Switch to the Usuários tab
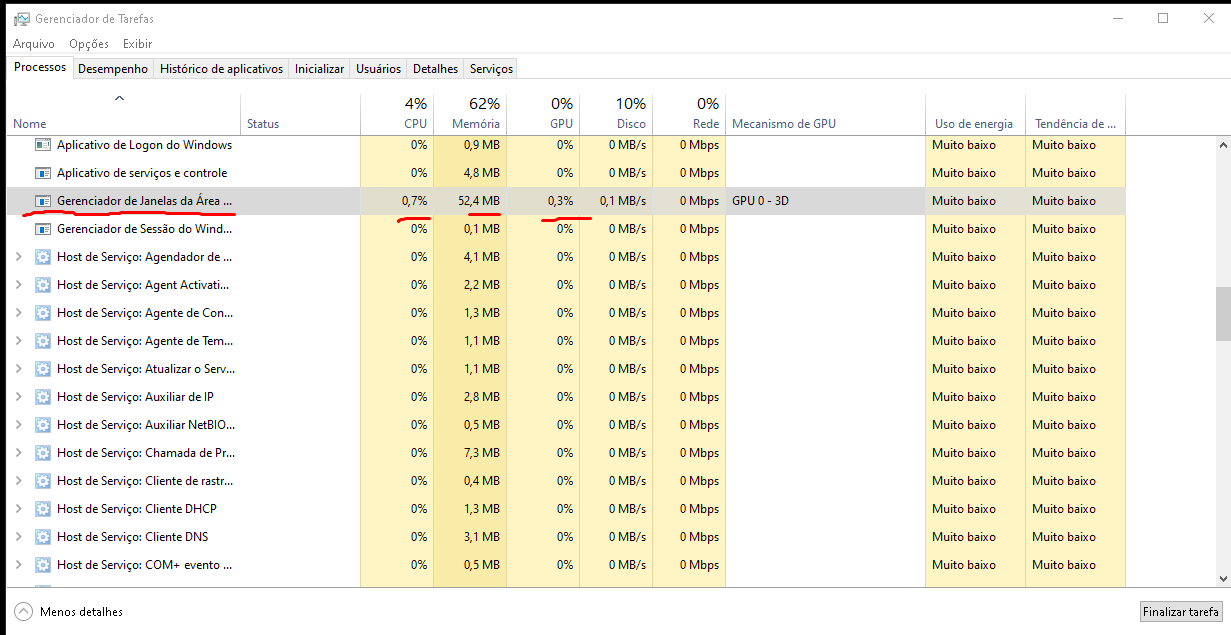Screen dimensions: 1231x635 point(379,69)
